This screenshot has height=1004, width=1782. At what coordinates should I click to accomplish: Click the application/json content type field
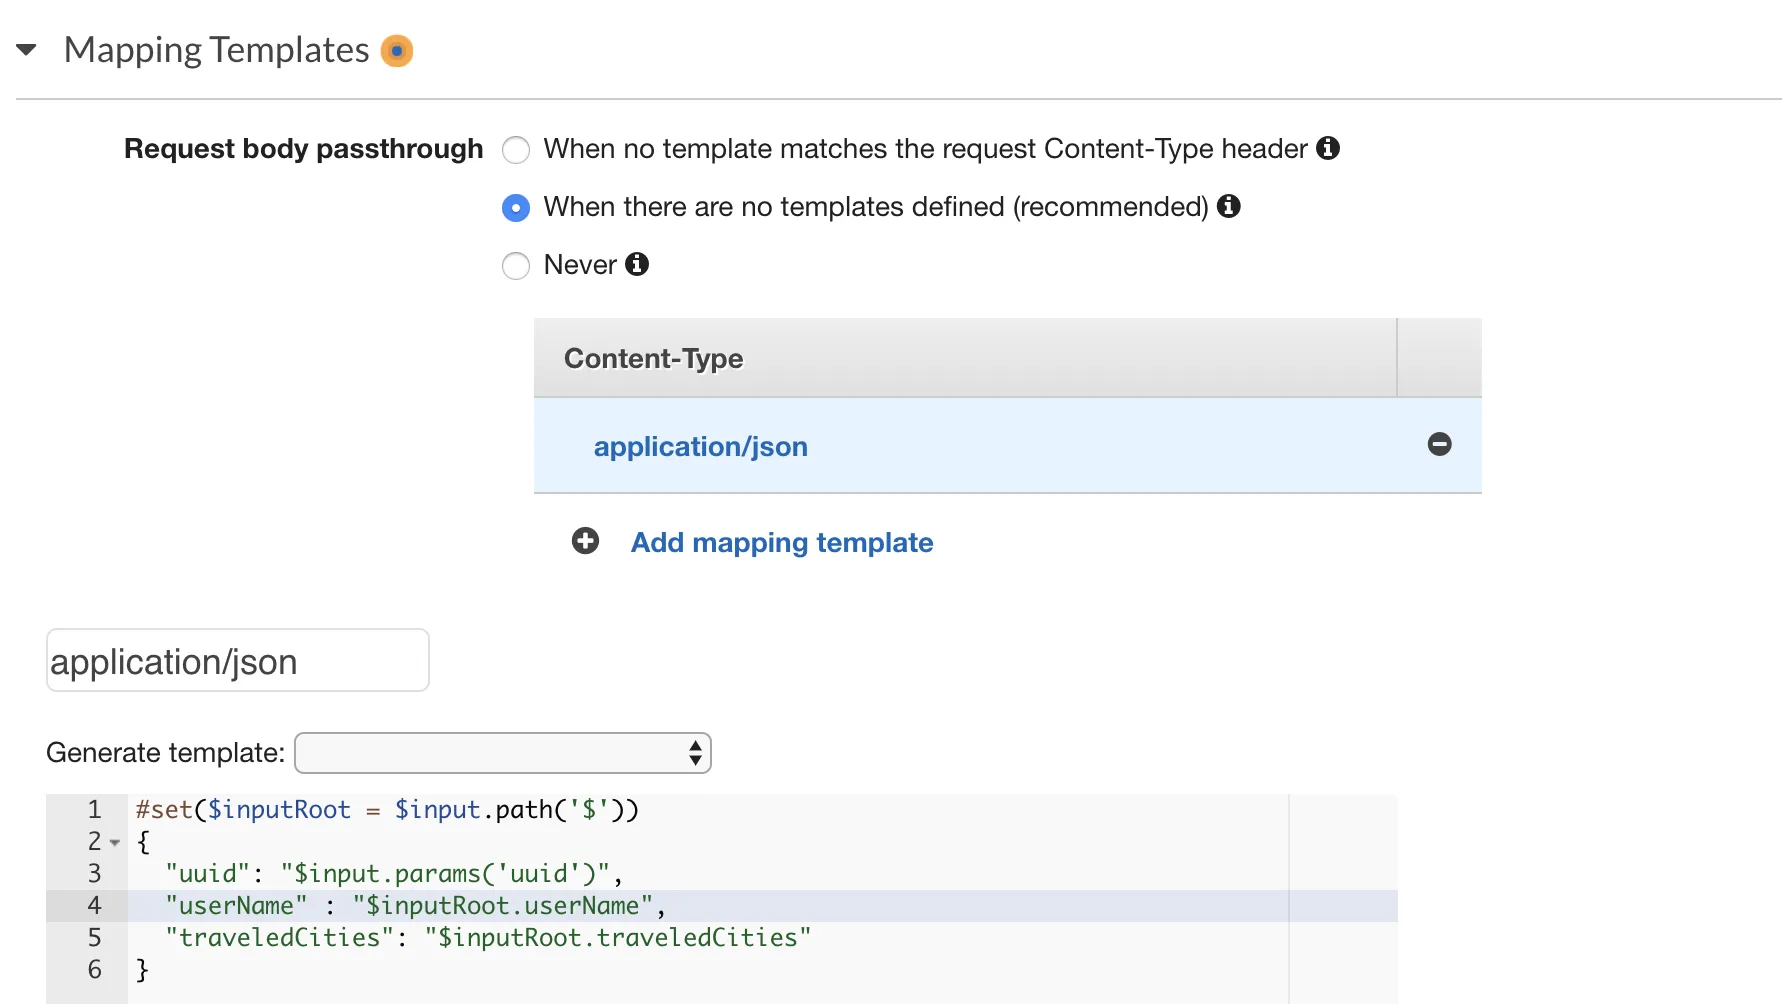pos(237,661)
